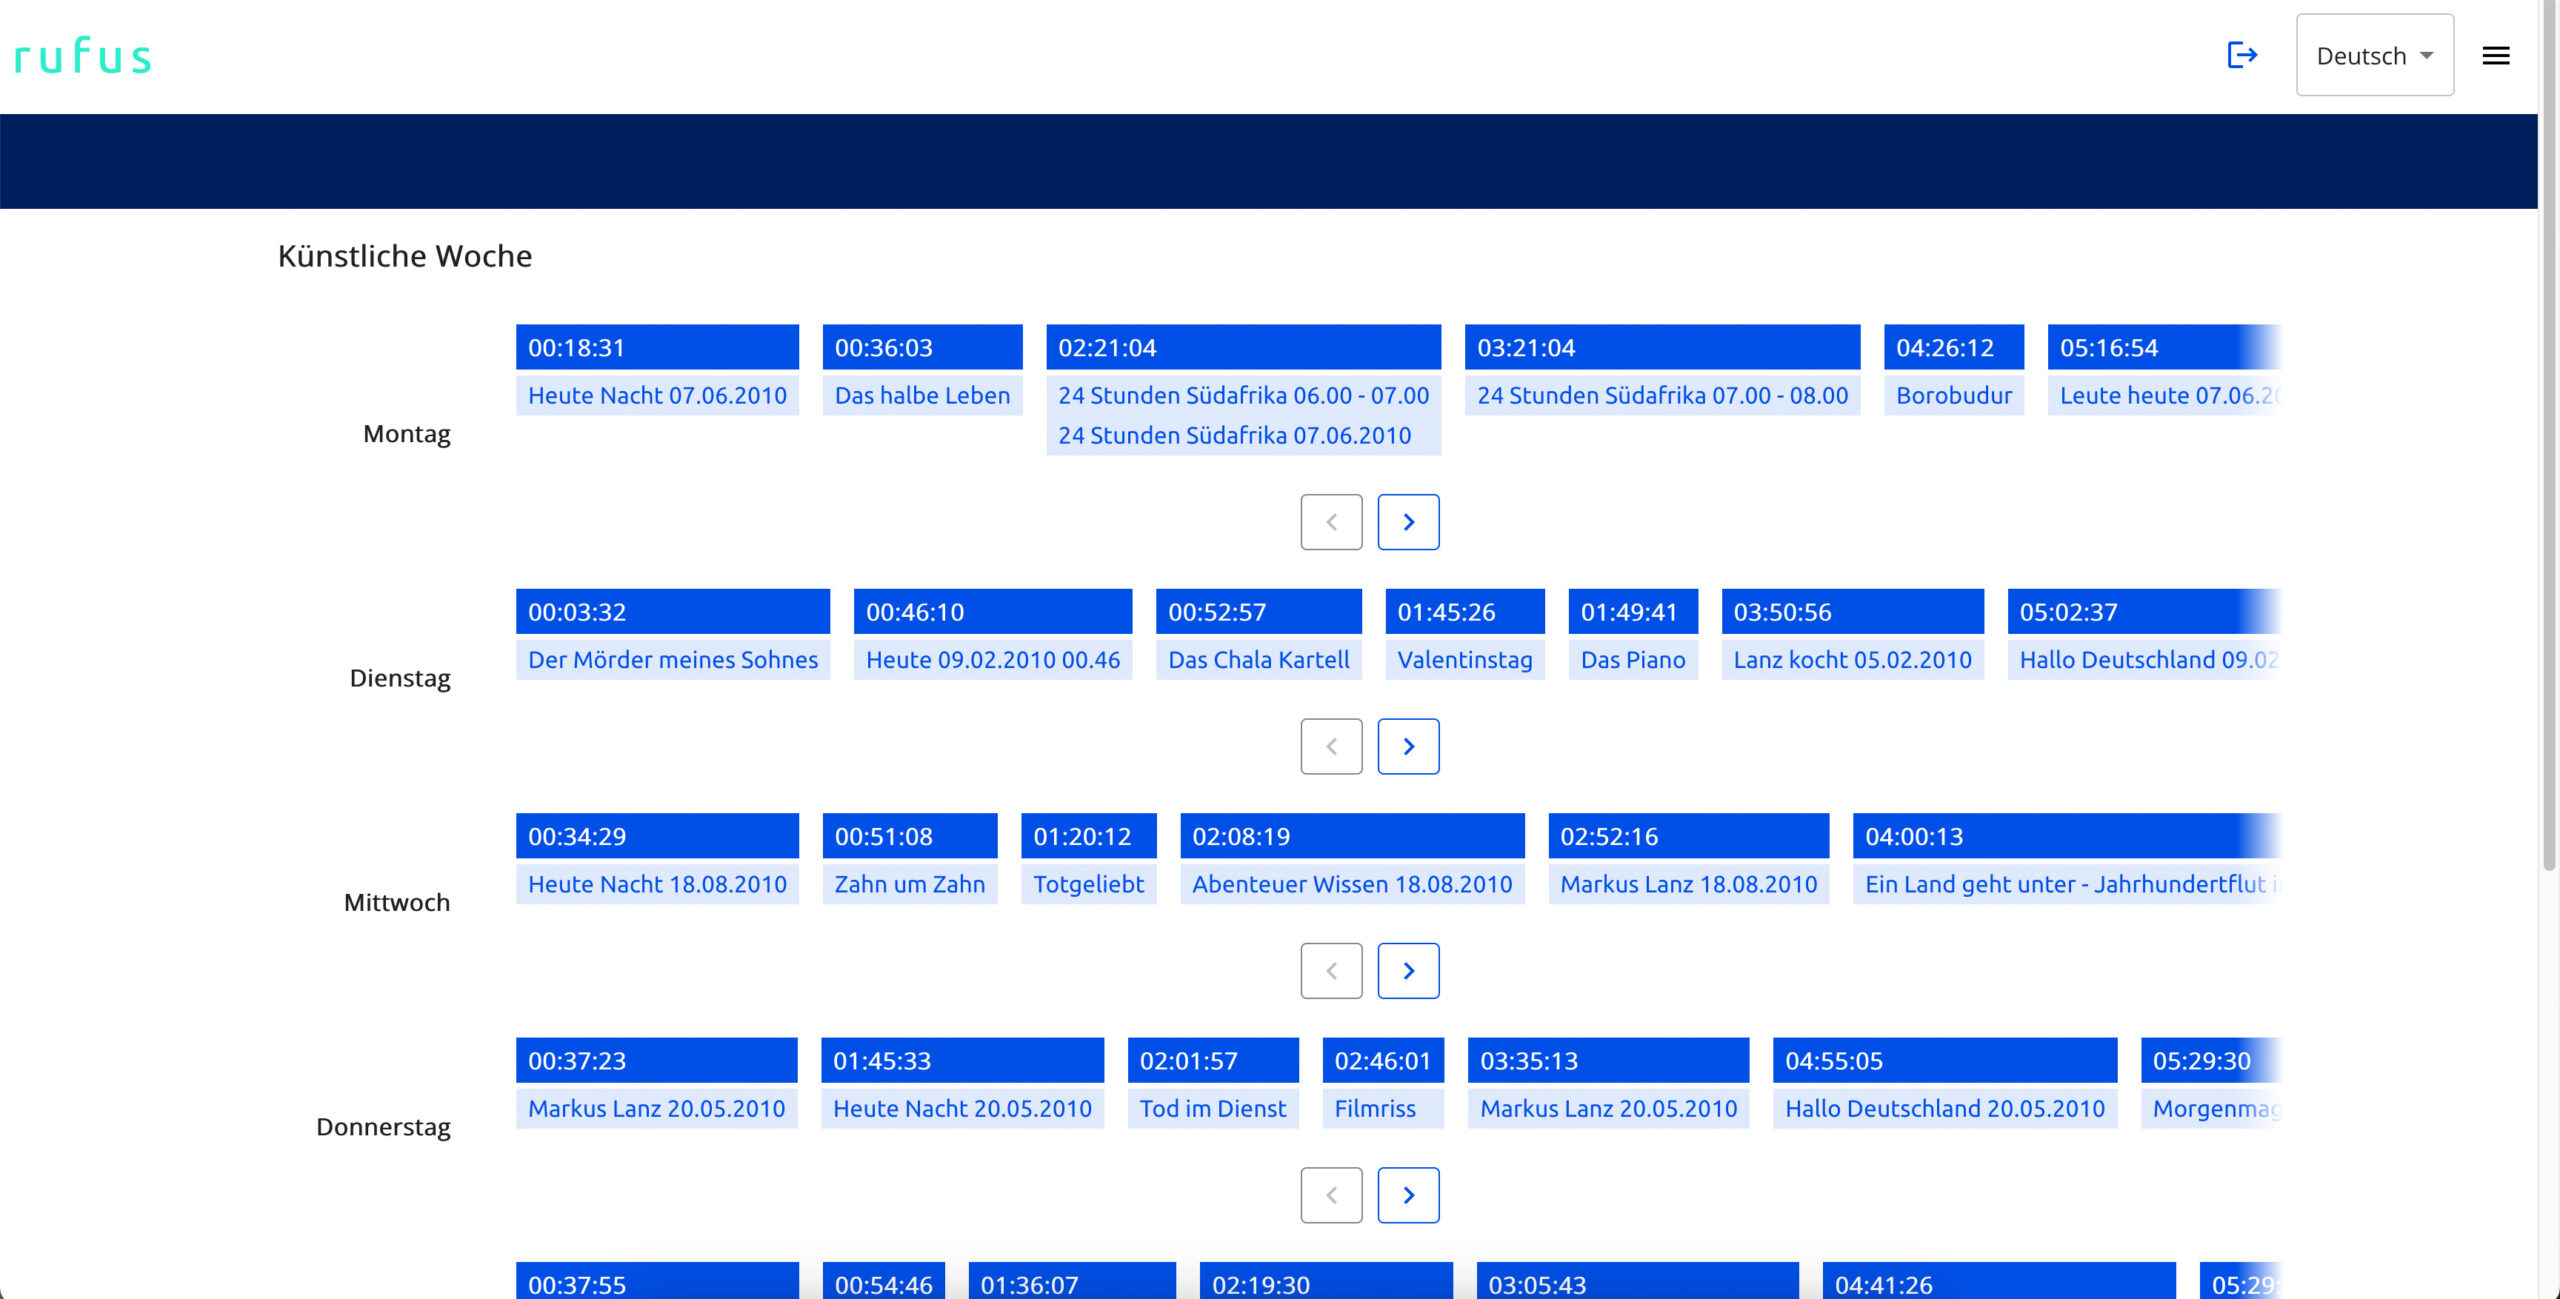The image size is (2560, 1299).
Task: Click next arrow under Donnerstag row
Action: click(1408, 1195)
